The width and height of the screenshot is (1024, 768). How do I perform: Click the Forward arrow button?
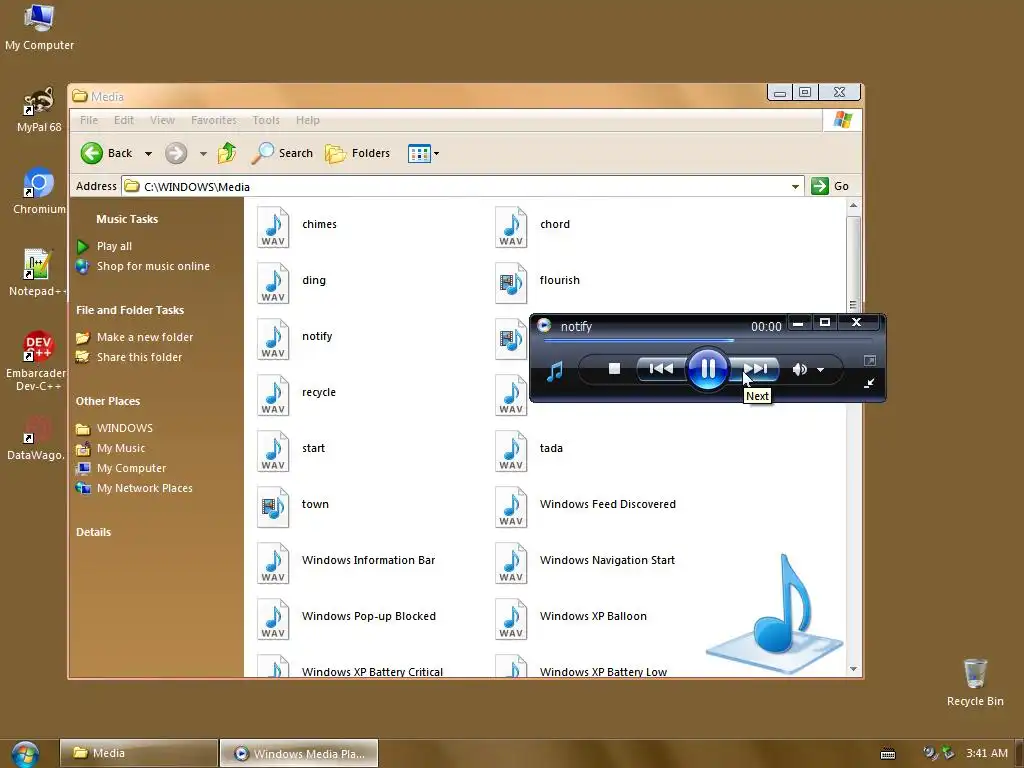176,153
